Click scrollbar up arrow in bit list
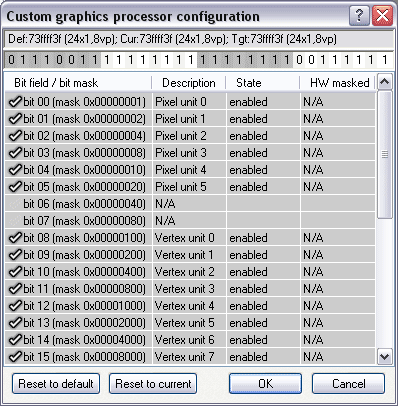 tap(385, 82)
